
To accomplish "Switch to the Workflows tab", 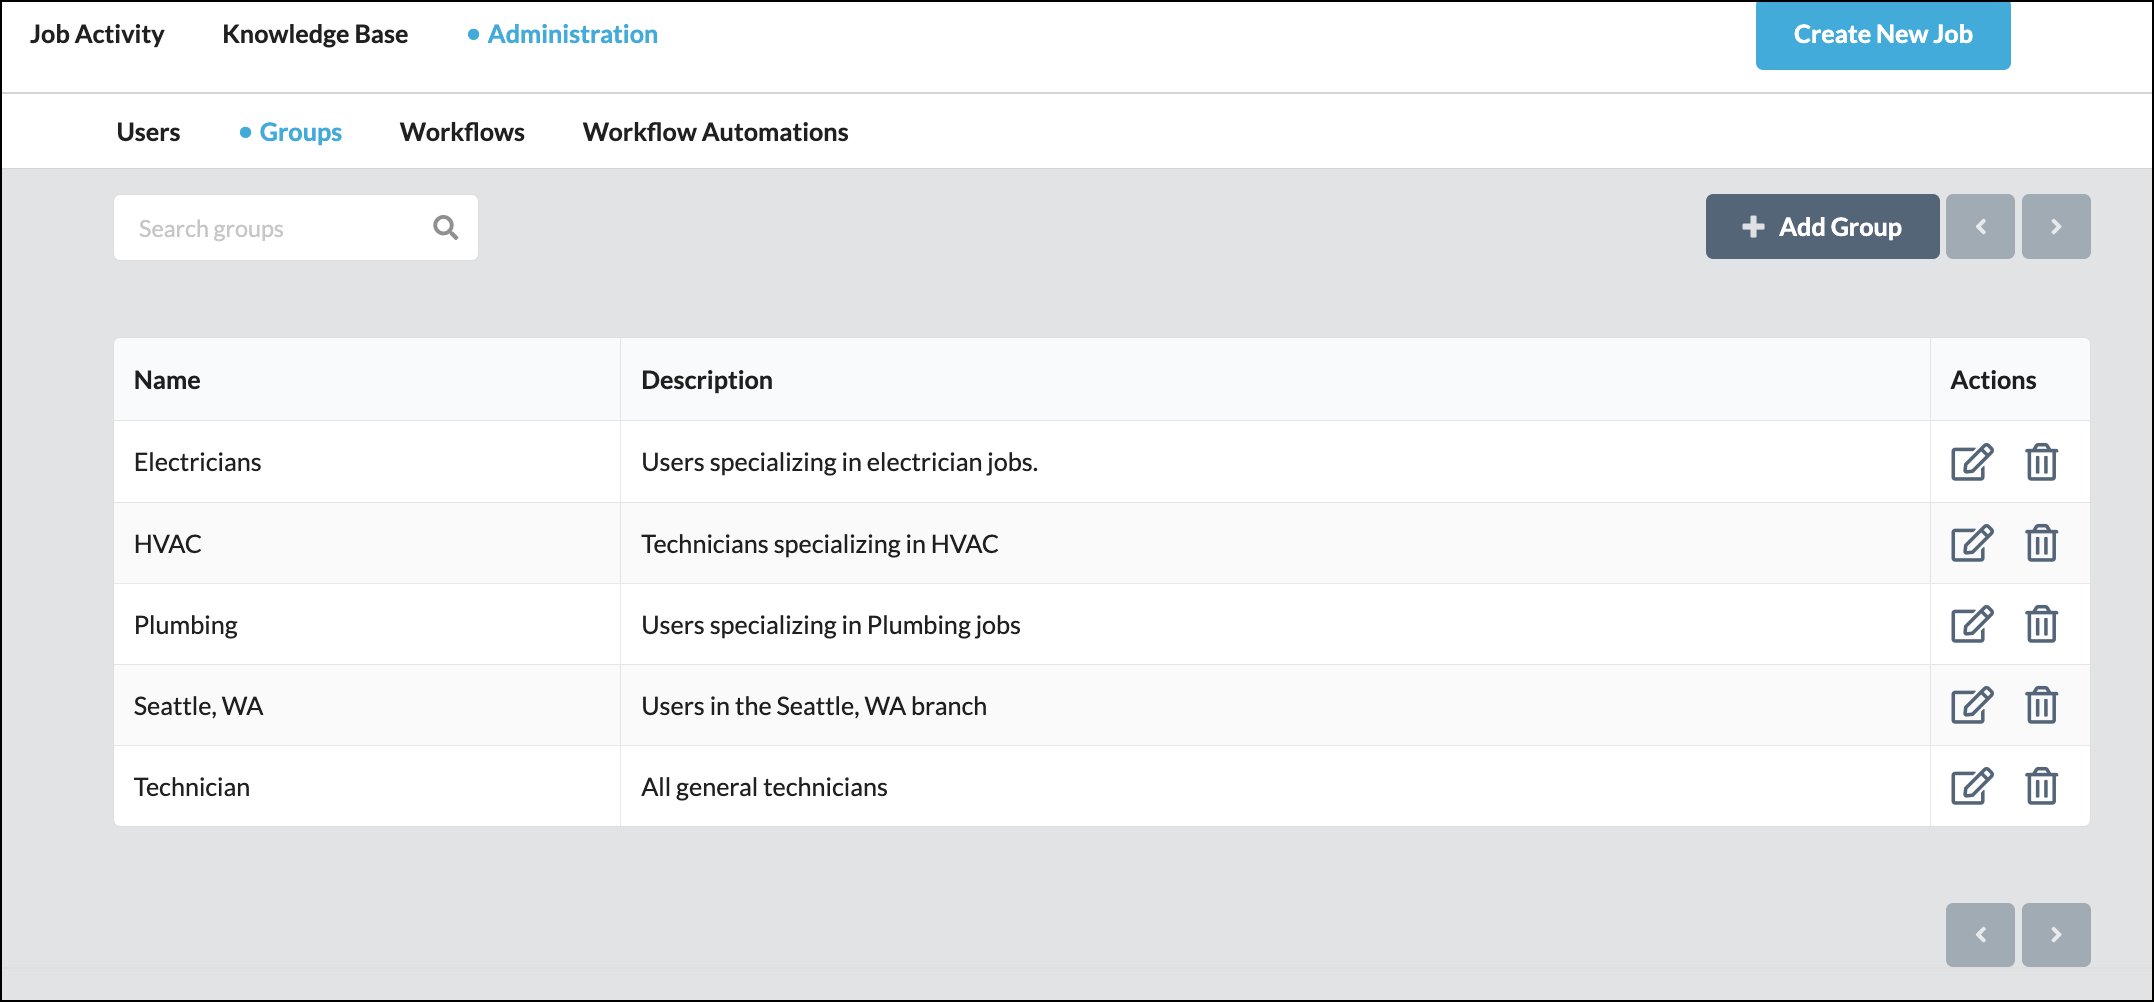I will point(462,132).
